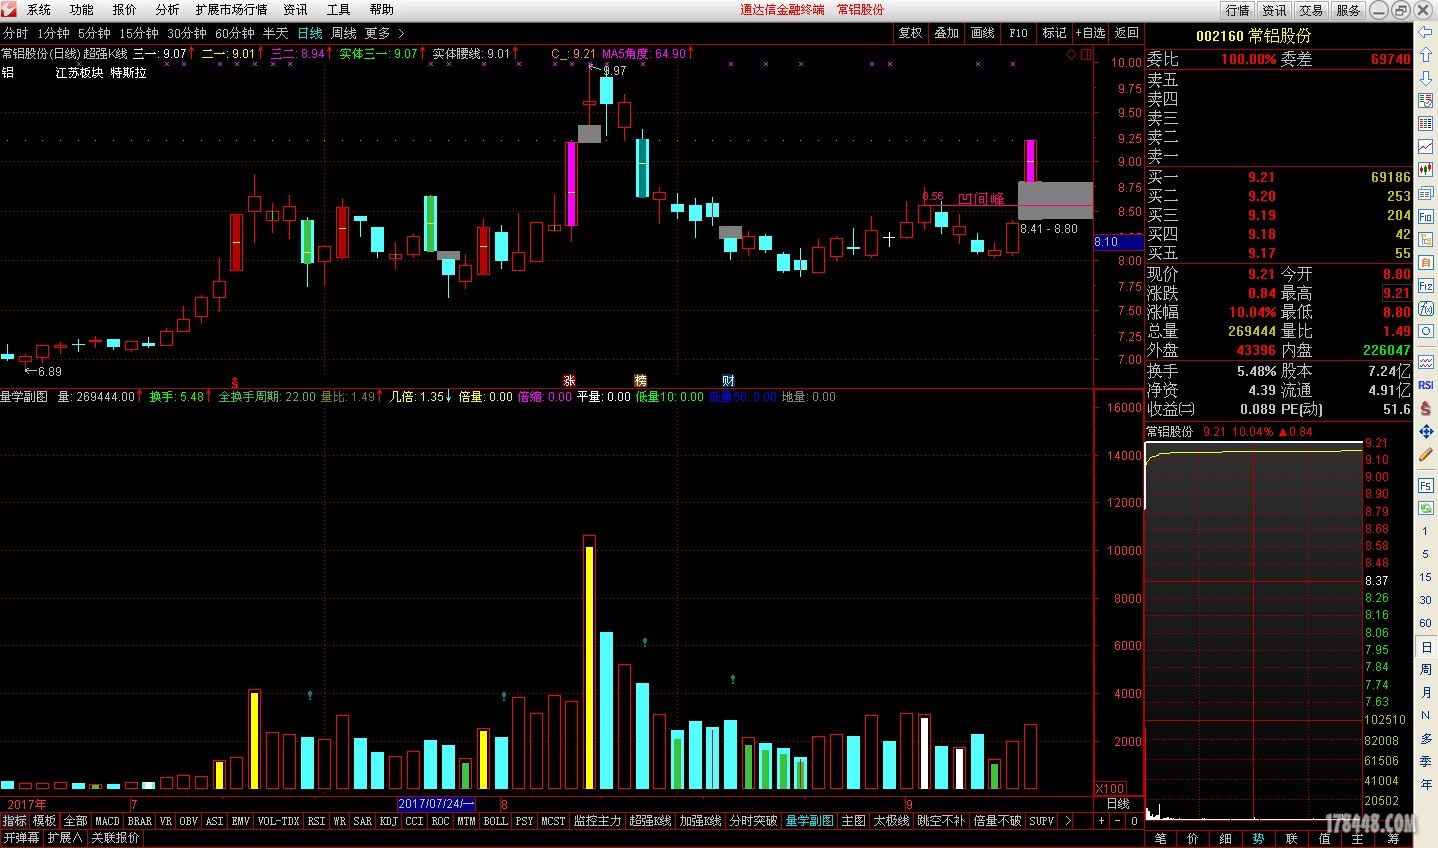Select 月 monthly period in right sidebar
The height and width of the screenshot is (848, 1438).
tap(1425, 692)
